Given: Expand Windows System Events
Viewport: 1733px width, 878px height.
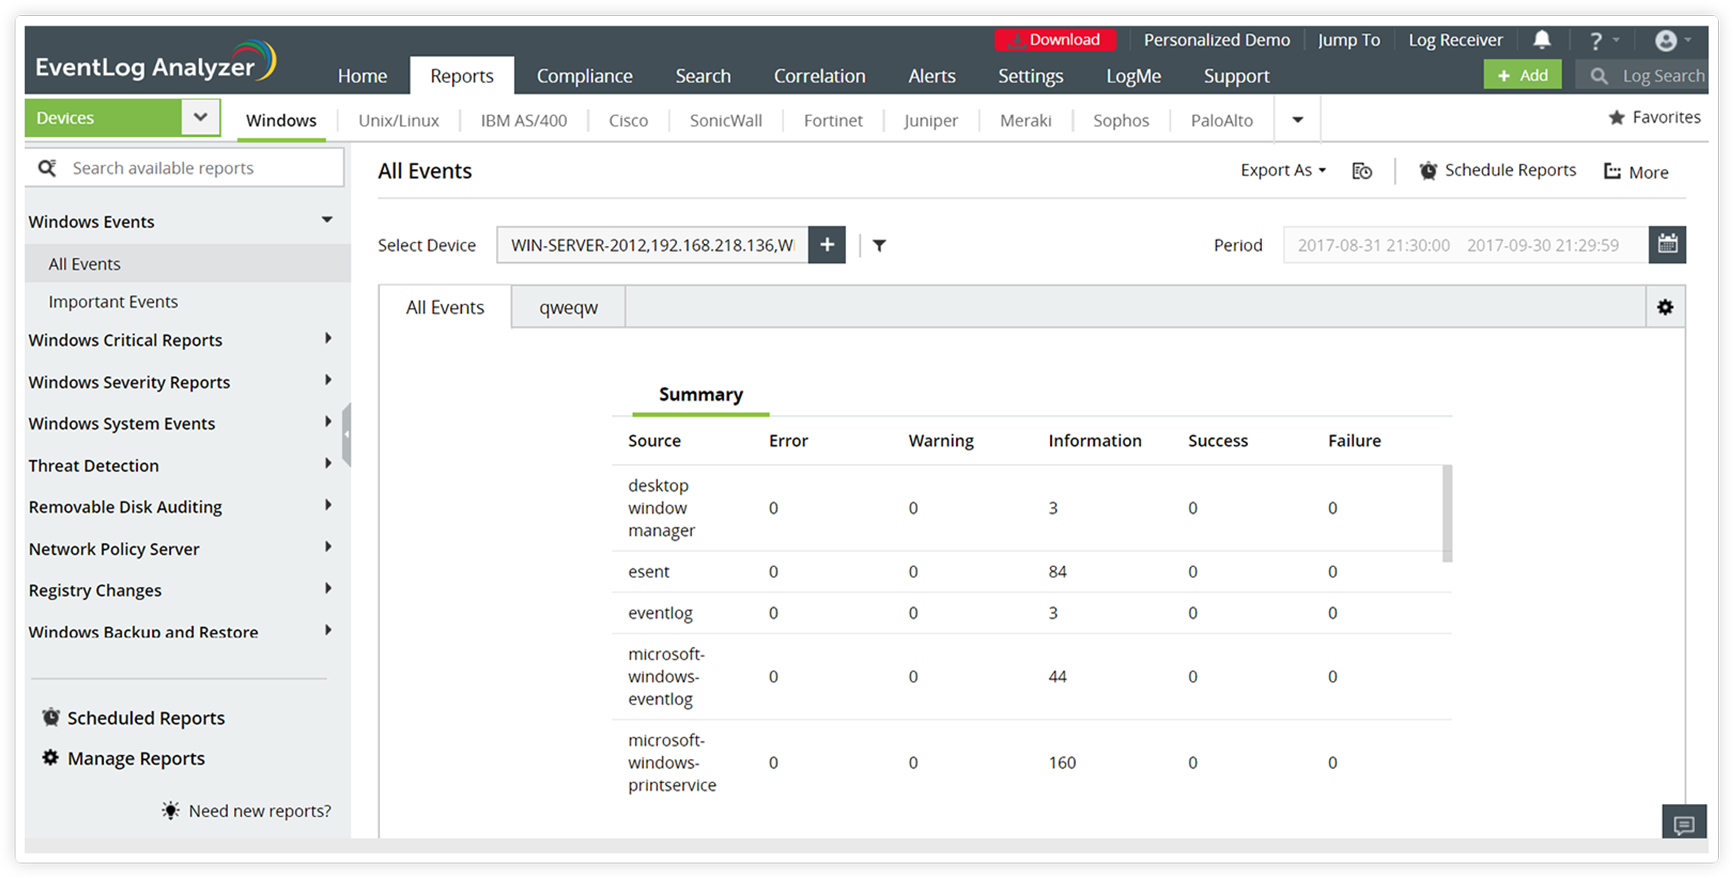Looking at the screenshot, I should (x=327, y=422).
